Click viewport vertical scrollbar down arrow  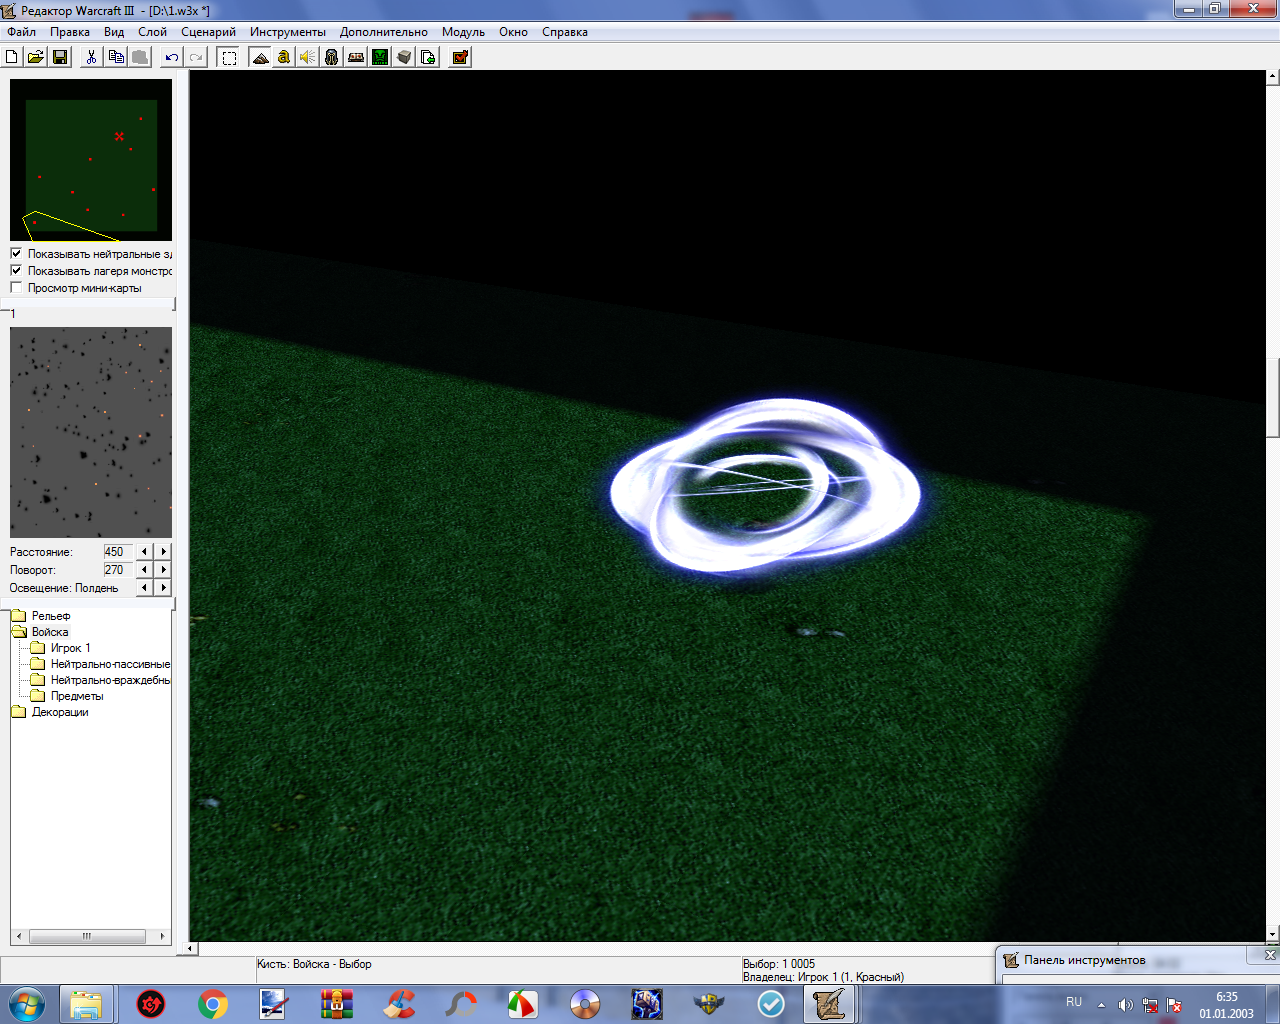click(x=1273, y=935)
